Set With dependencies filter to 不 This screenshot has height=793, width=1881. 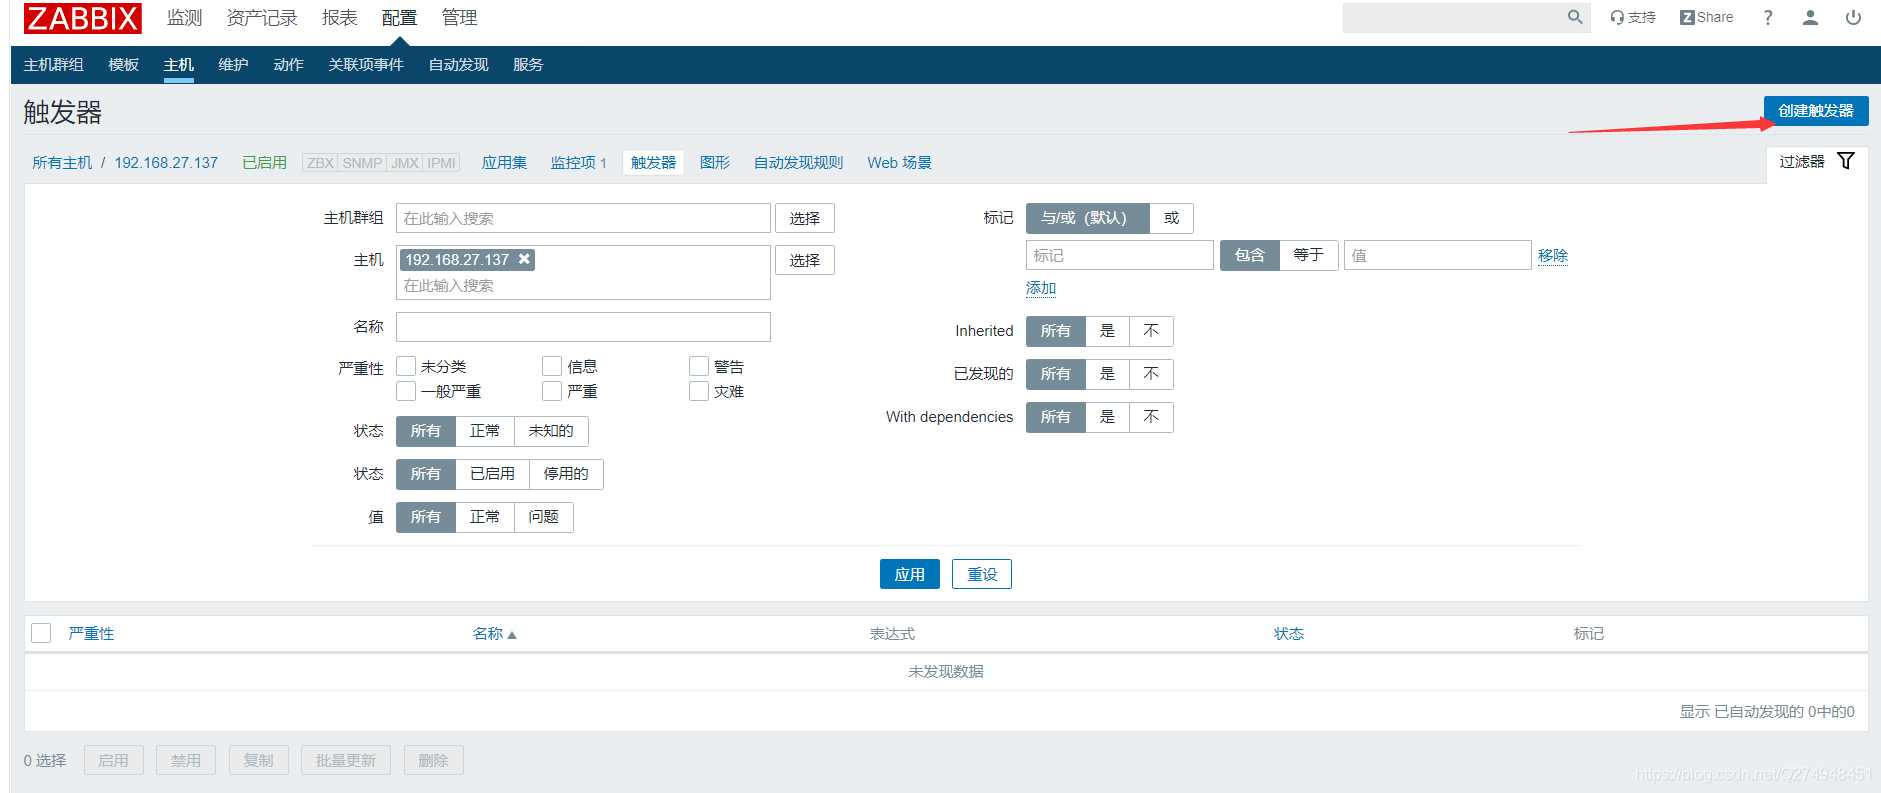(1151, 417)
